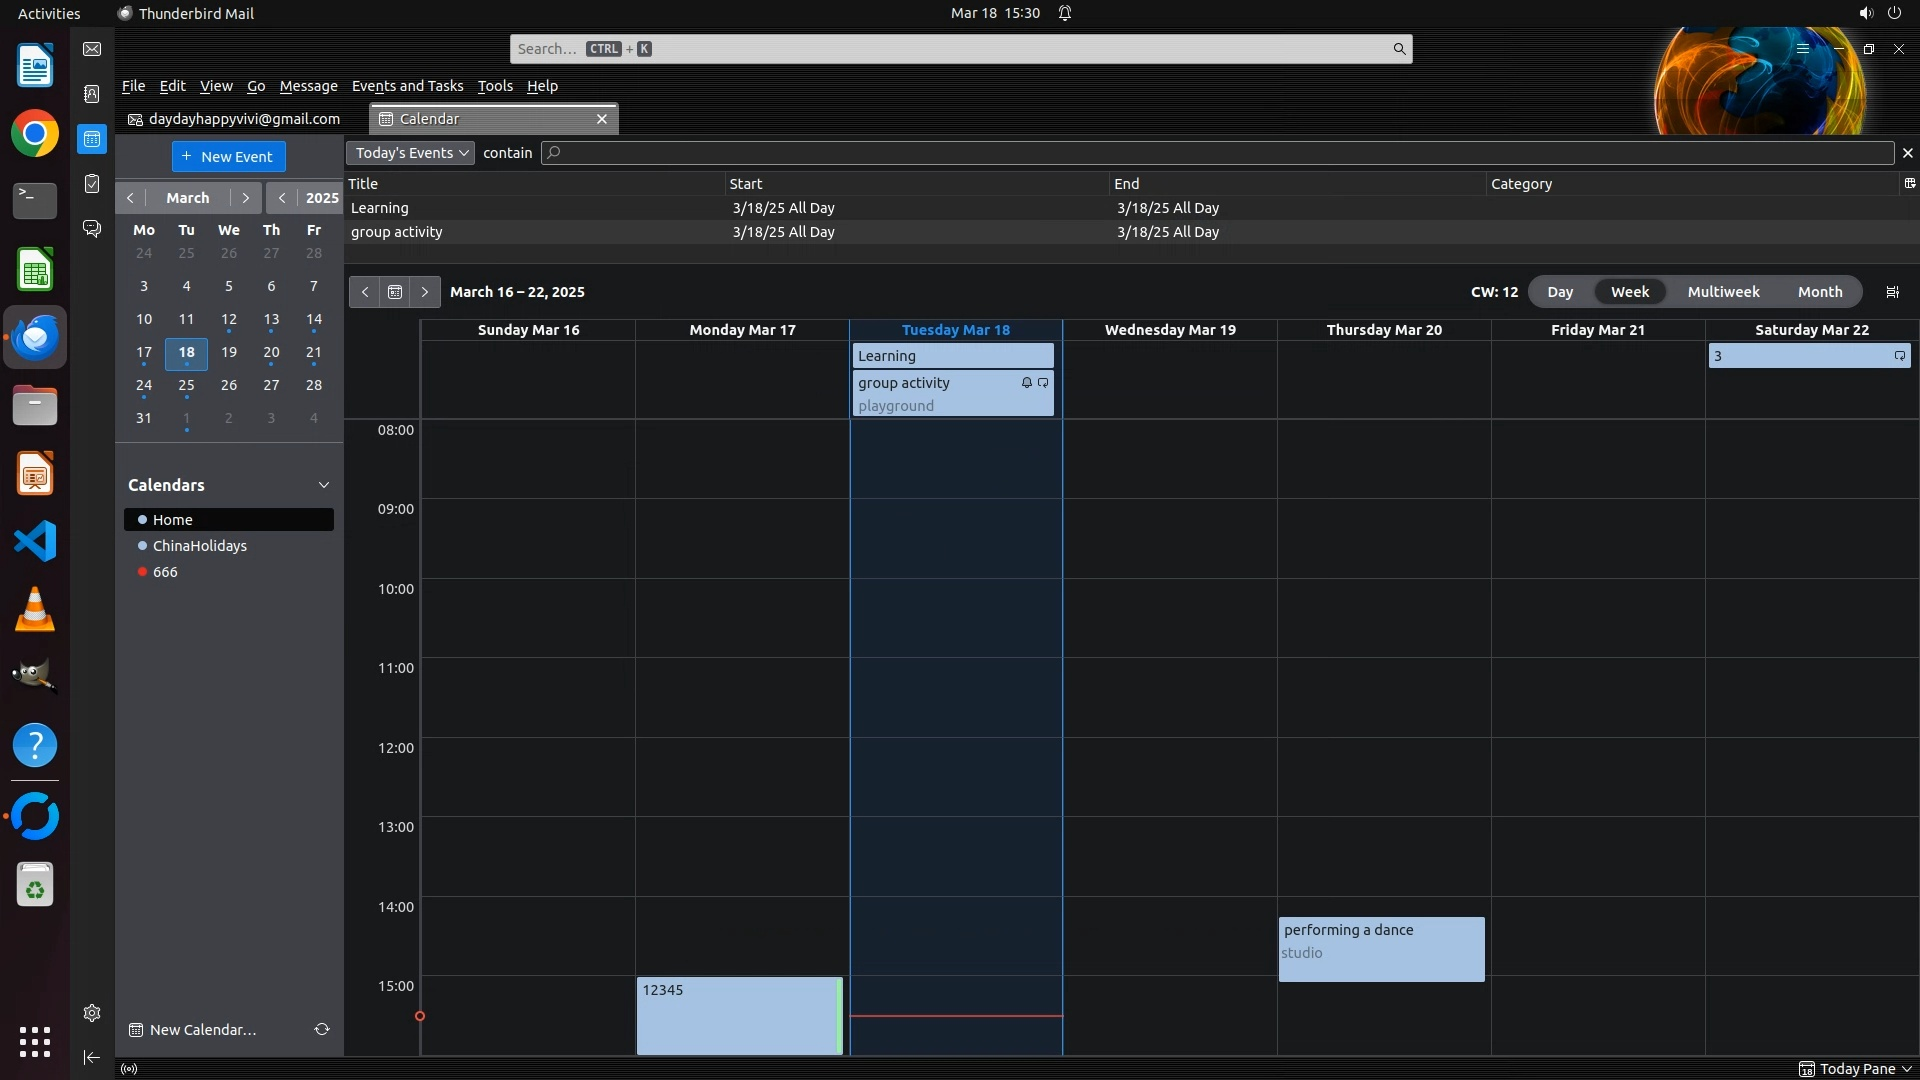Open the Chat space icon

pyautogui.click(x=92, y=229)
